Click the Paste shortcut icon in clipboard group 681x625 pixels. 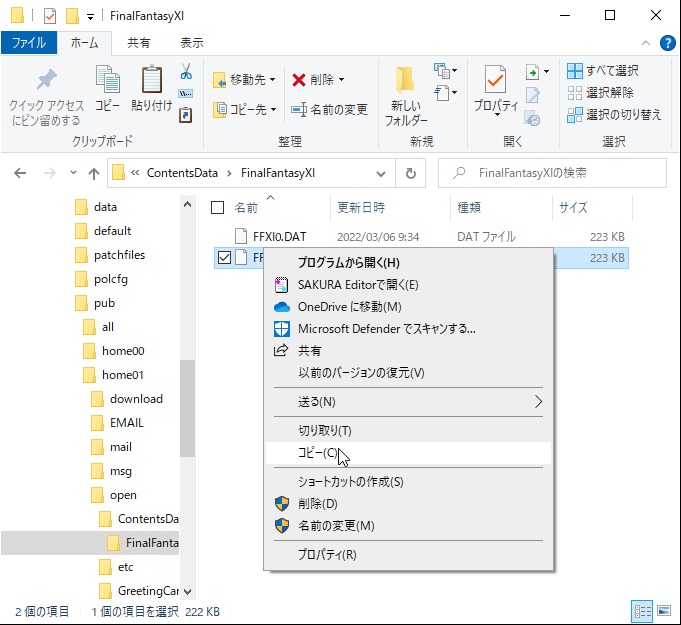click(186, 115)
